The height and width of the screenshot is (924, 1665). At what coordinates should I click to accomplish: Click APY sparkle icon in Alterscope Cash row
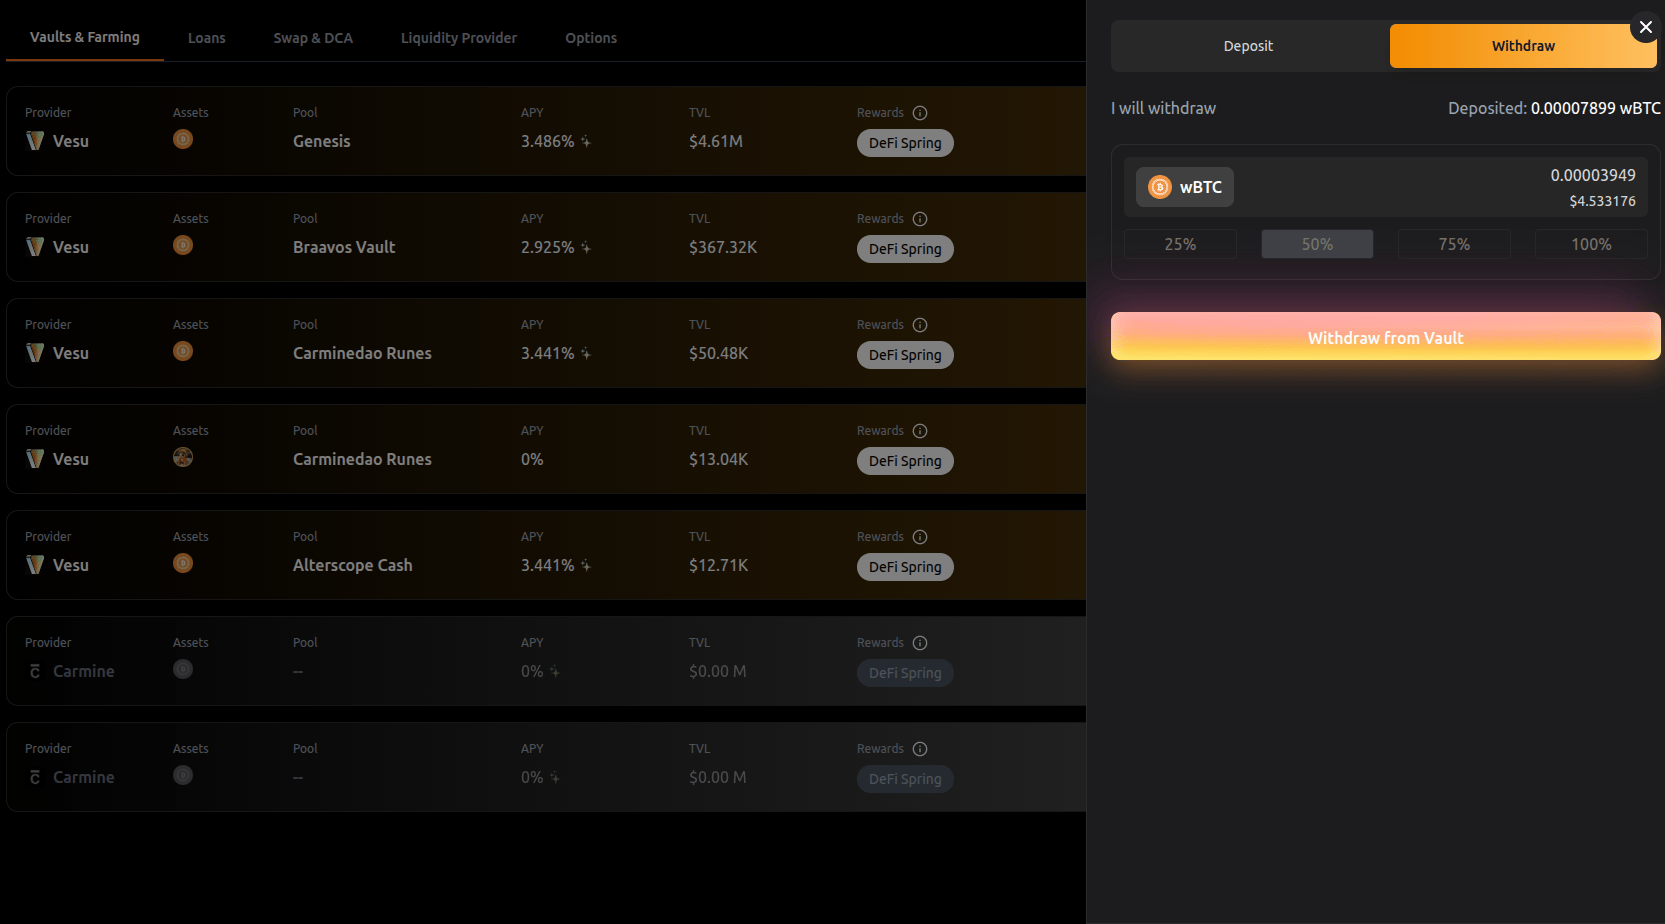[x=586, y=566]
